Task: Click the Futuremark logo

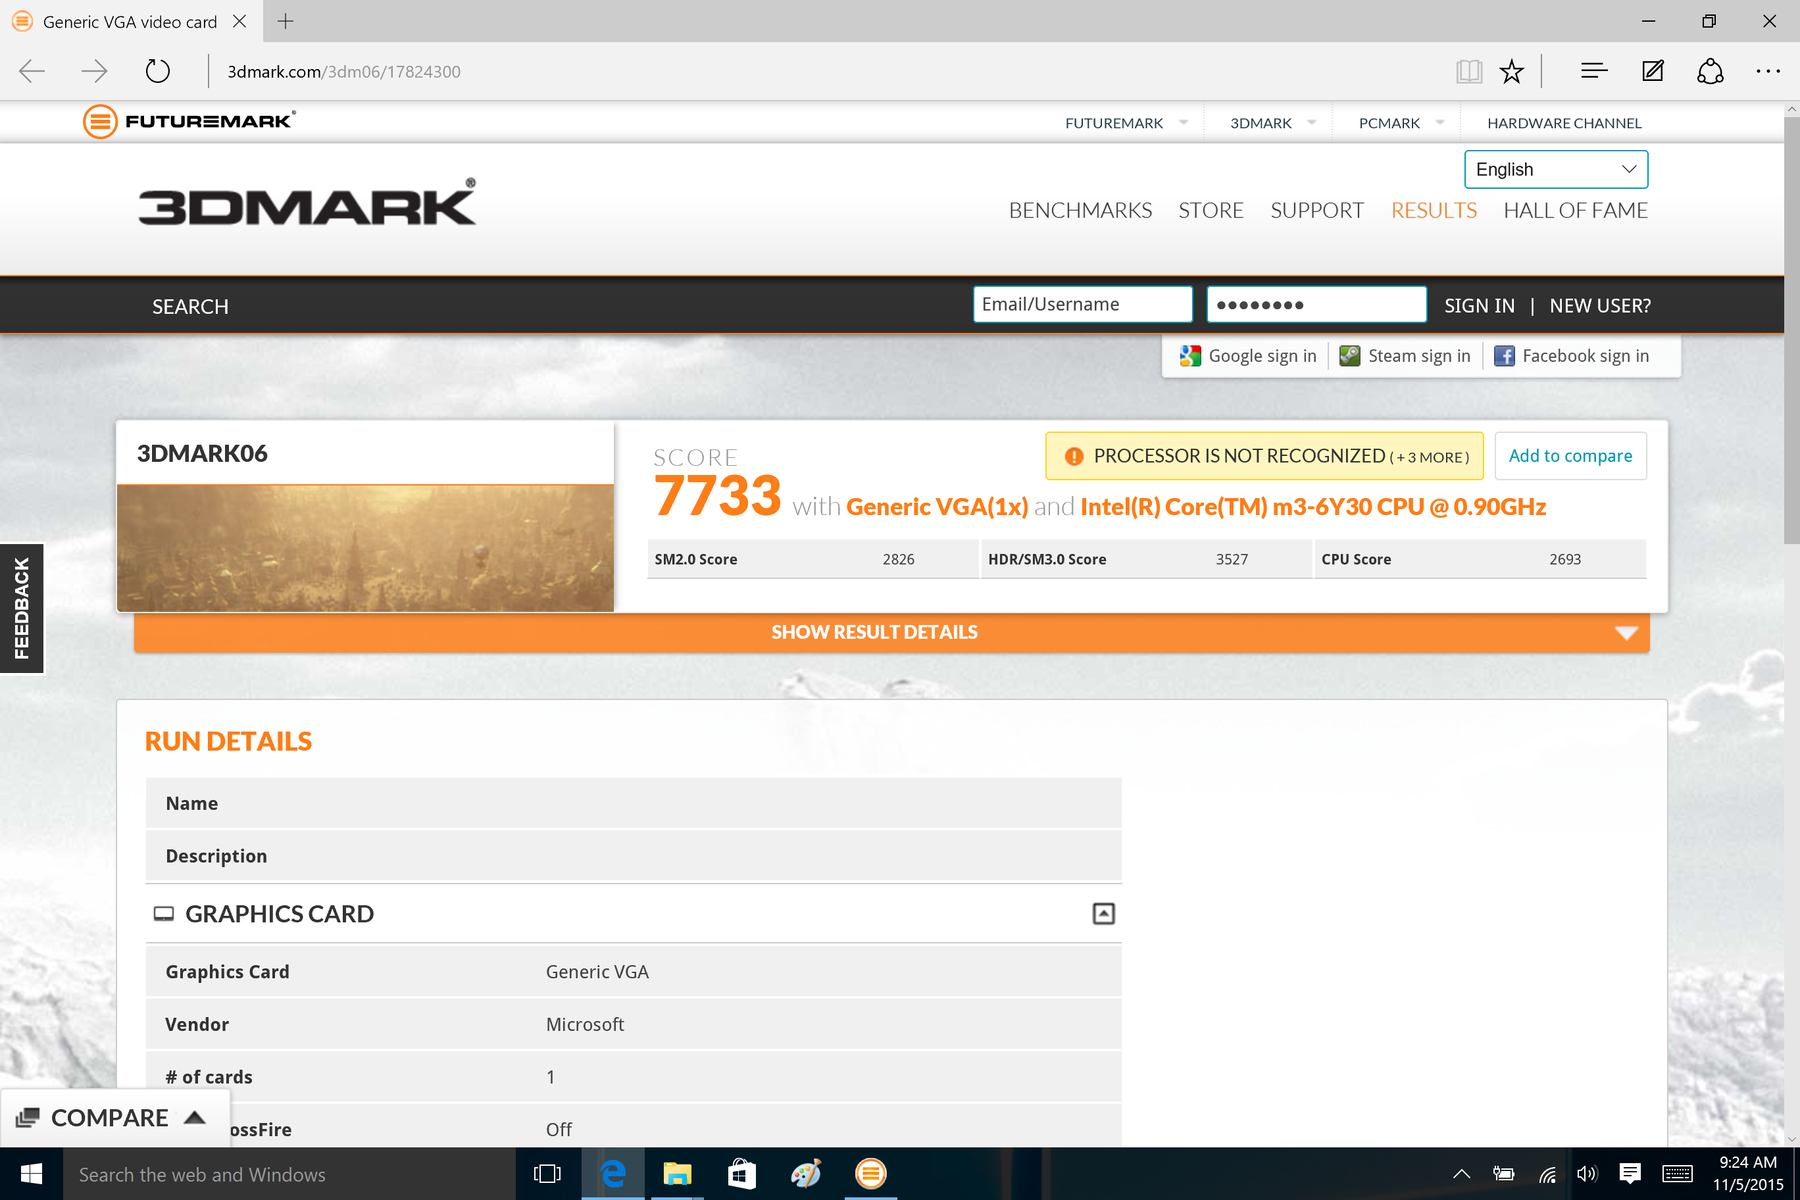Action: [189, 122]
